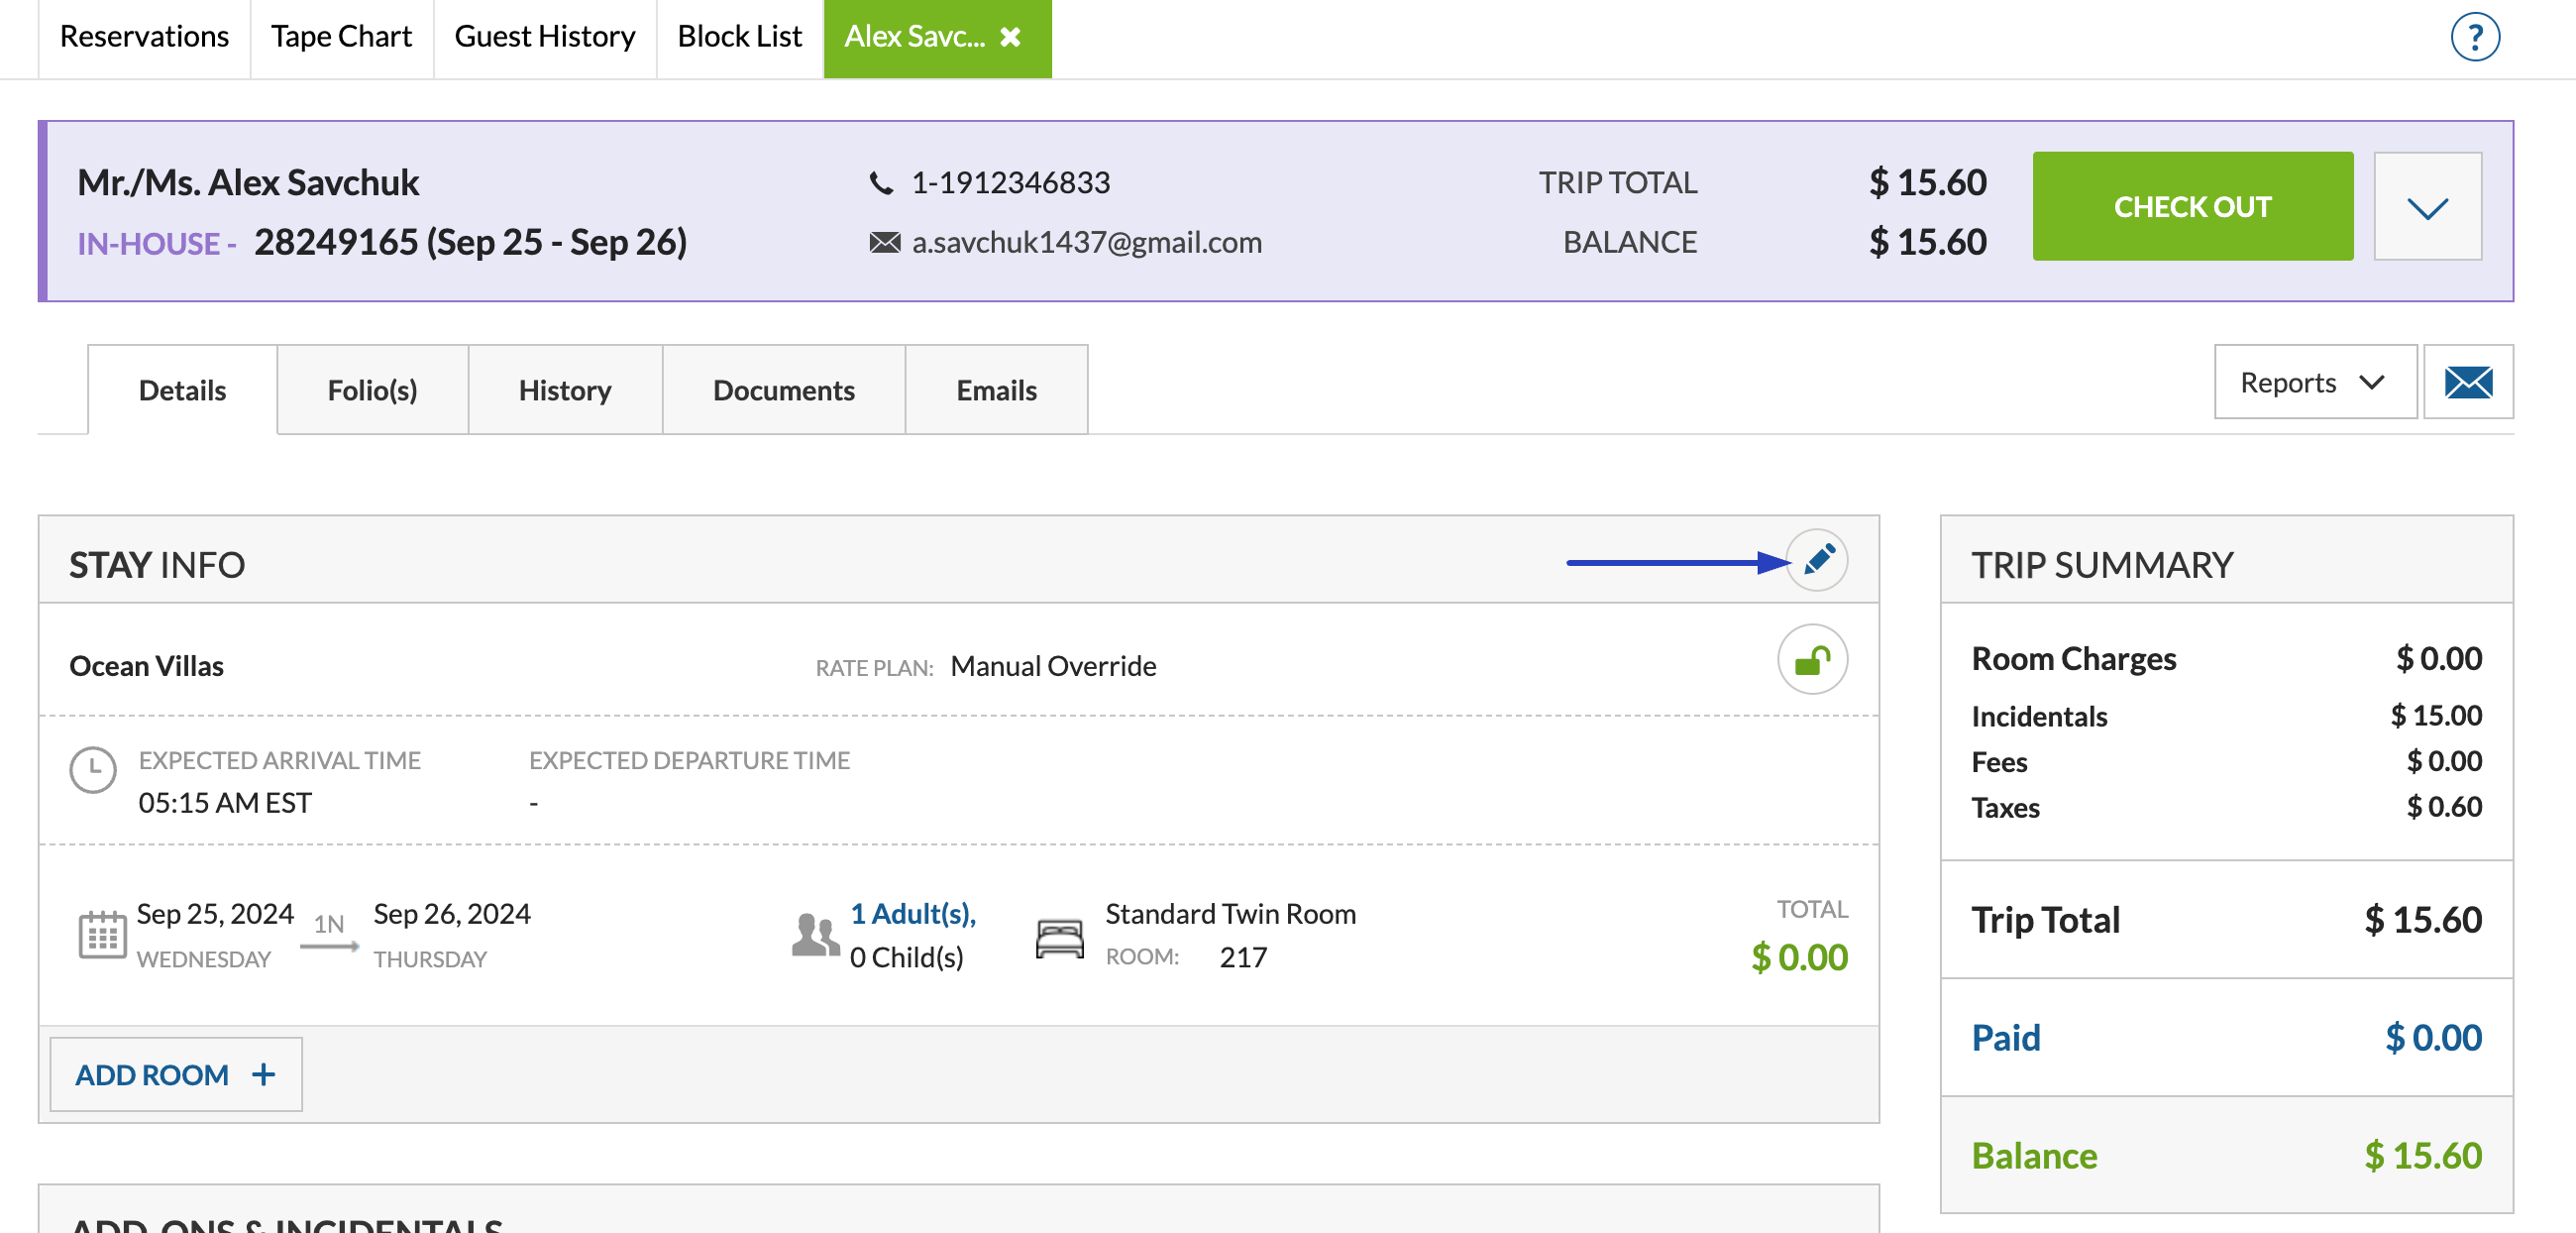2576x1233 pixels.
Task: Click the blue envelope email button
Action: pyautogui.click(x=2467, y=382)
